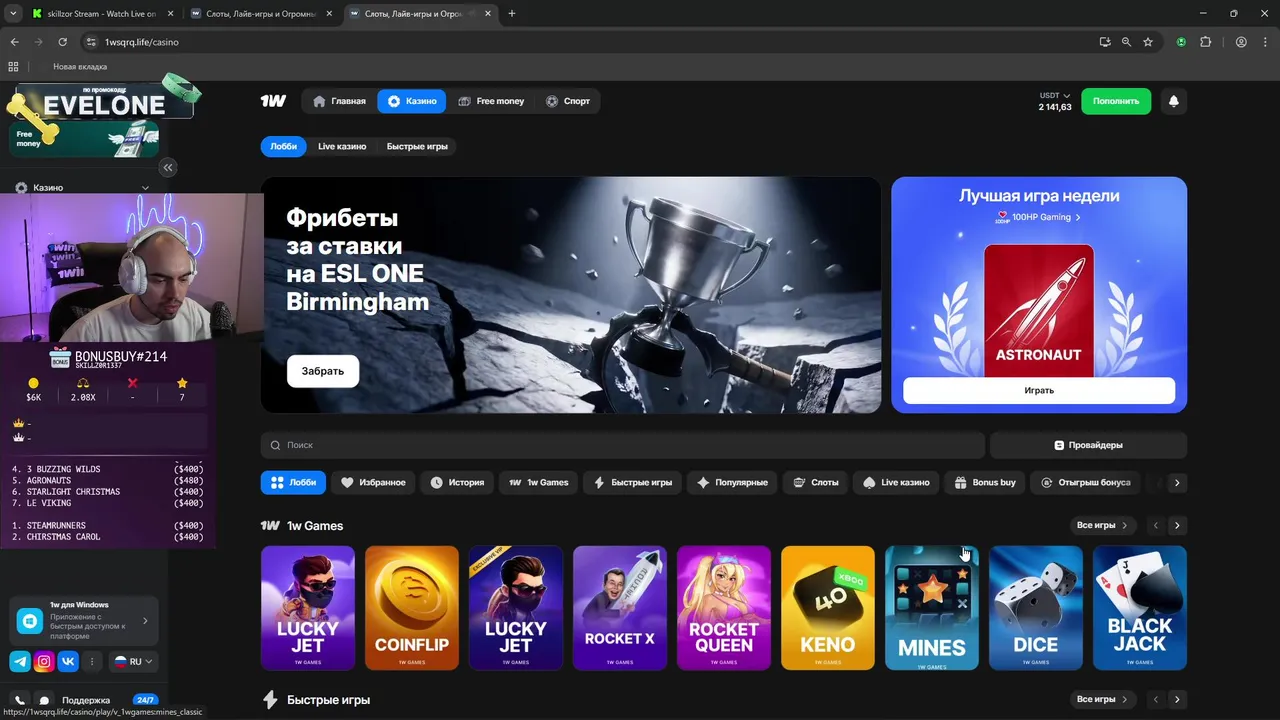The image size is (1280, 720).
Task: Select Популярные category chip
Action: (733, 483)
